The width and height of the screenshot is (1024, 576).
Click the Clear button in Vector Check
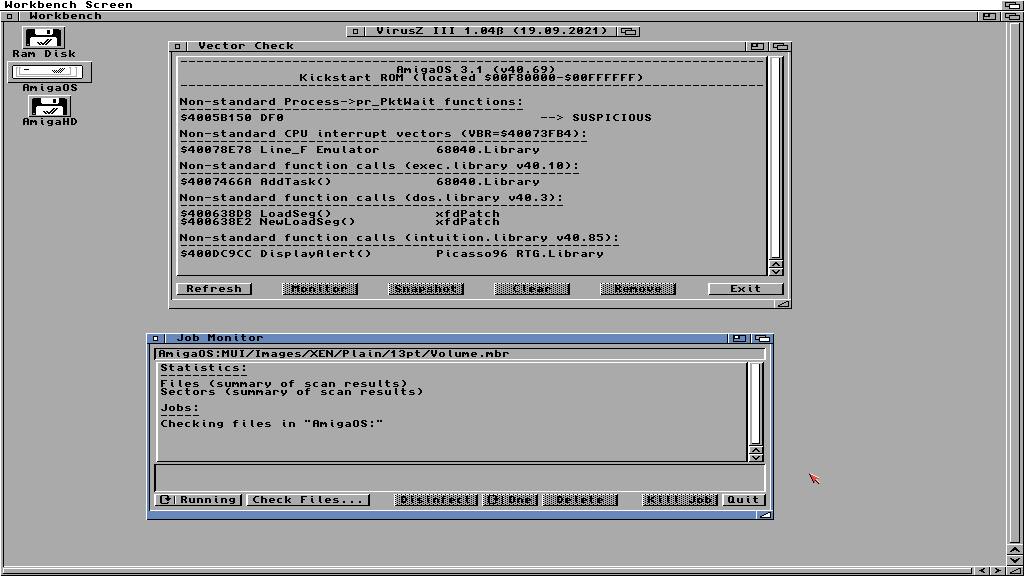coord(532,289)
